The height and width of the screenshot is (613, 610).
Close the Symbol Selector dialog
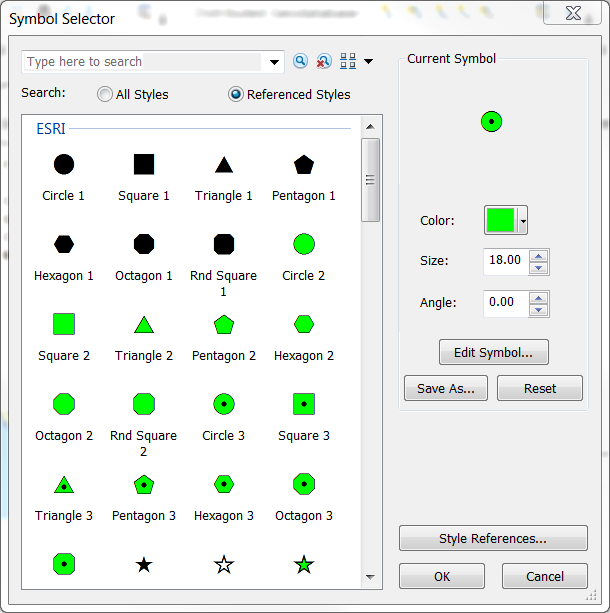573,13
